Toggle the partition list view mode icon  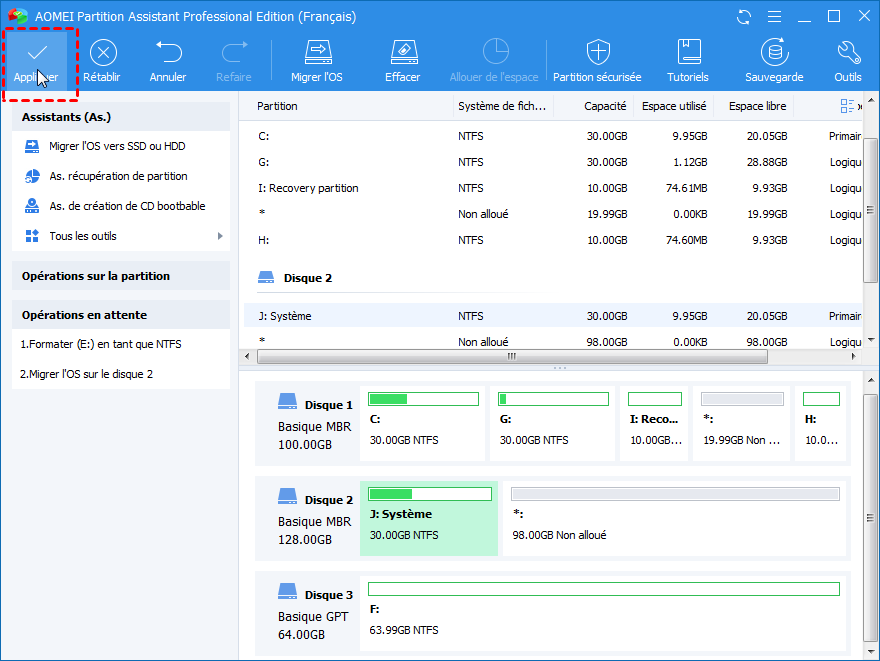pos(848,106)
